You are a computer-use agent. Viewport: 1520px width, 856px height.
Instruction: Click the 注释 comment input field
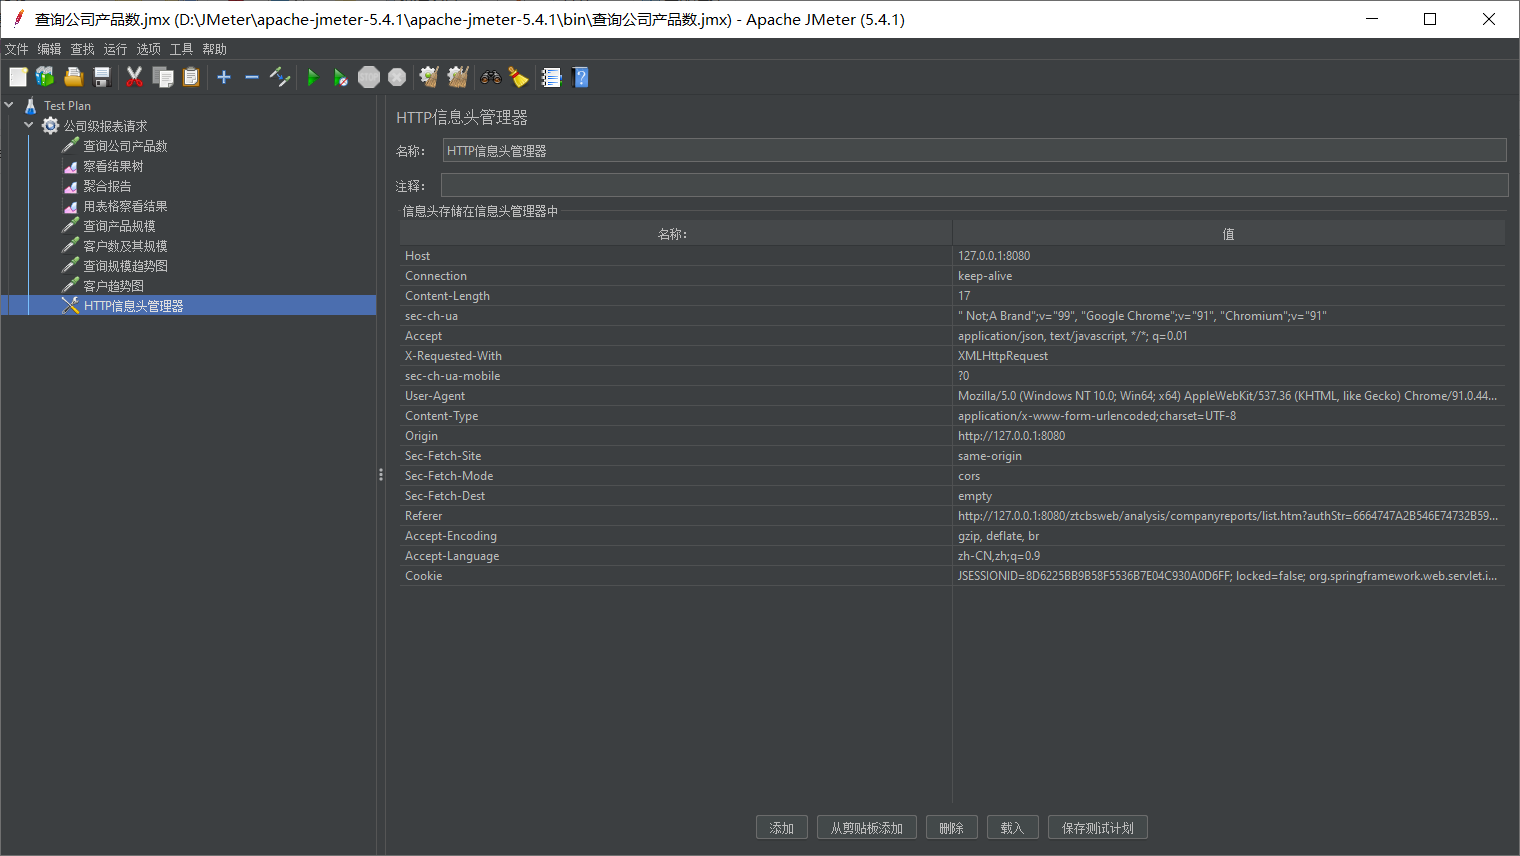(x=974, y=185)
